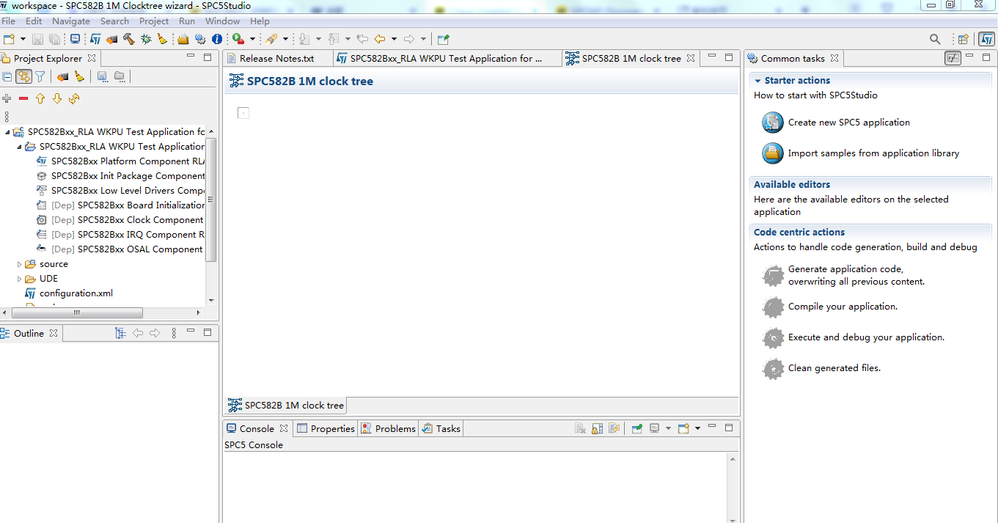Click the Project Explorer horizontal scrollbar
The width and height of the screenshot is (998, 523).
(x=77, y=313)
